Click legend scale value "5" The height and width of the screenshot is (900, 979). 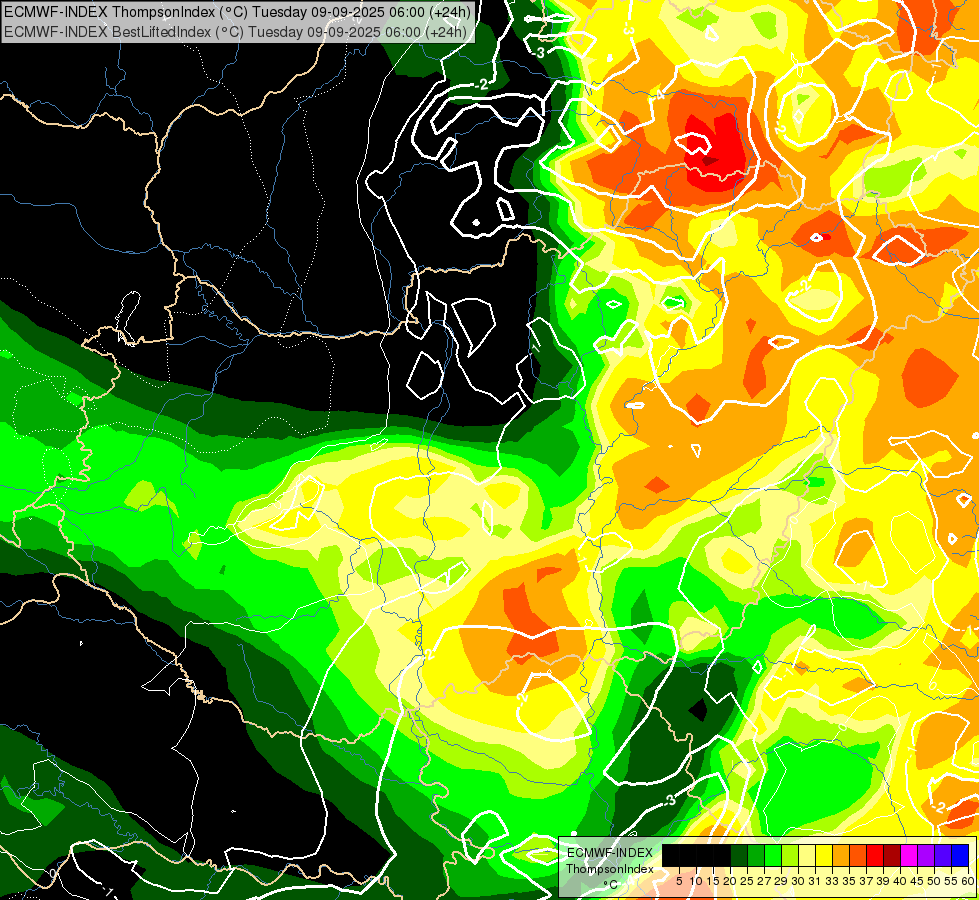679,881
